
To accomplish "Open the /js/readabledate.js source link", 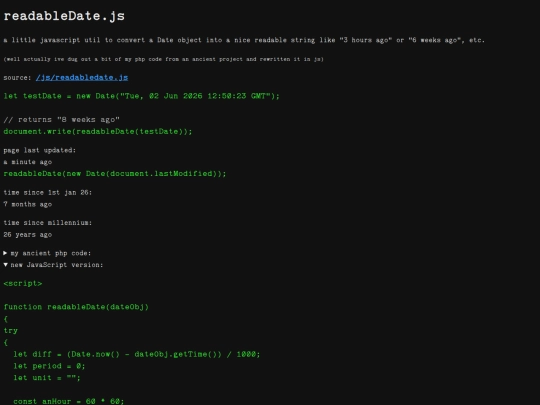I will coord(82,77).
